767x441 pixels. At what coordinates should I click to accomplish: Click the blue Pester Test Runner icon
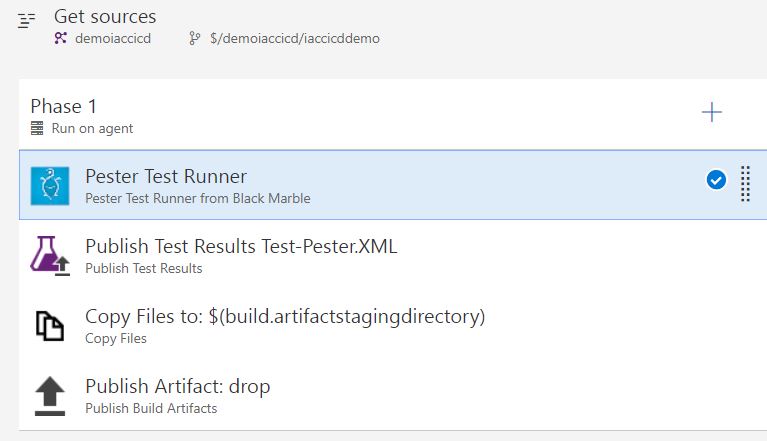pyautogui.click(x=50, y=186)
